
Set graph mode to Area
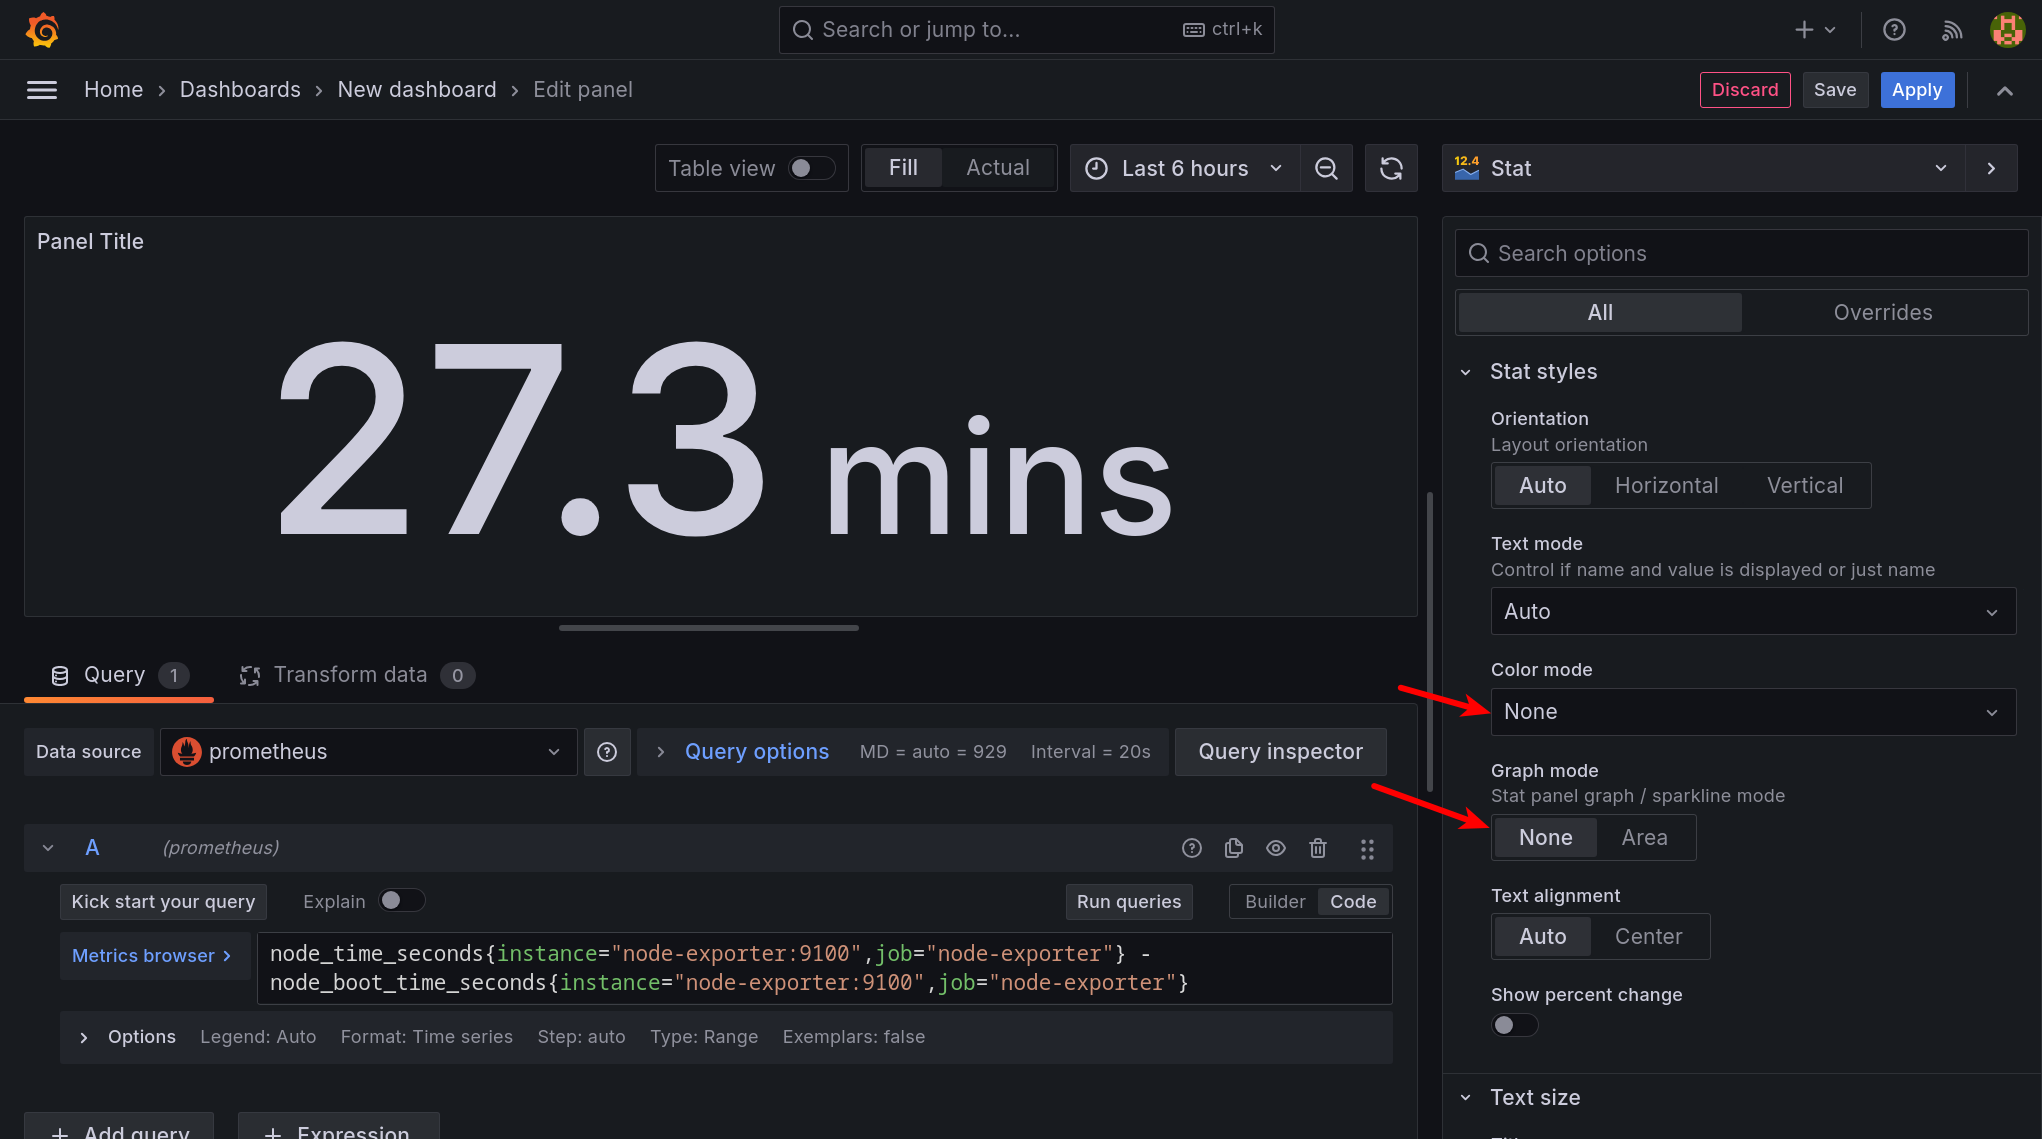[x=1644, y=838]
